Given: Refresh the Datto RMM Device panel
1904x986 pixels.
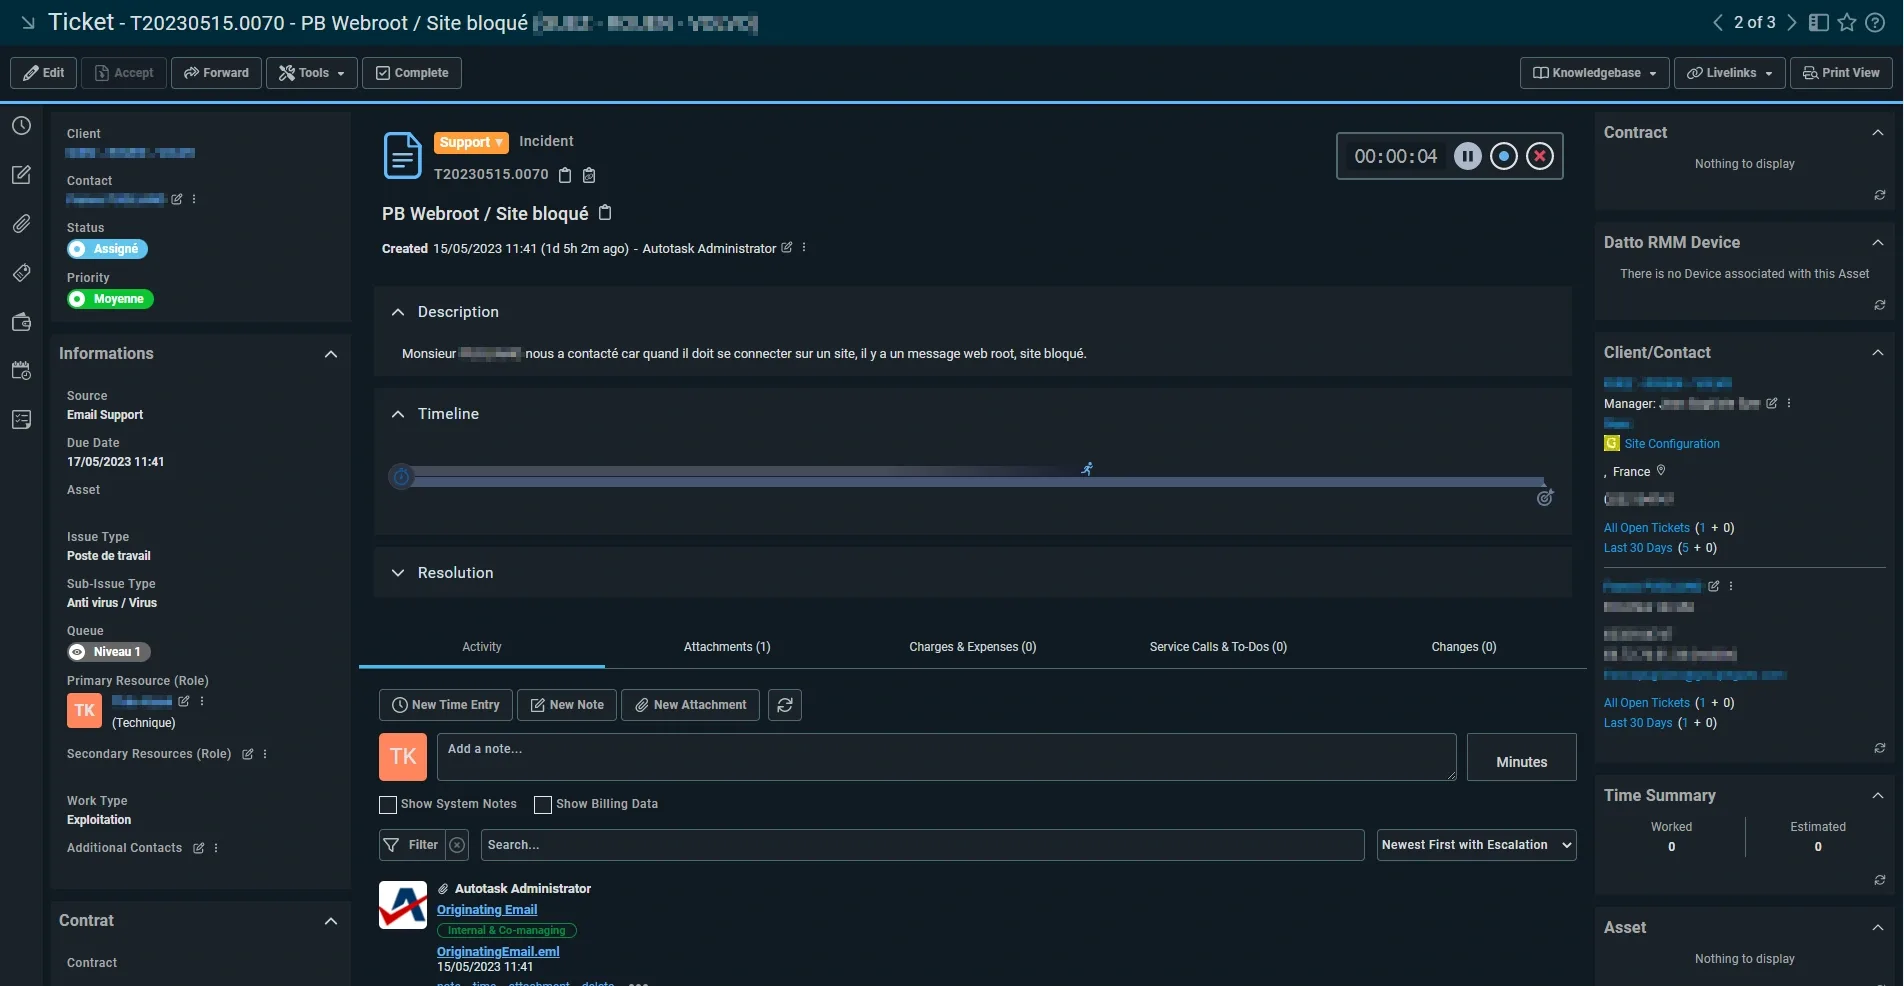Looking at the screenshot, I should (1880, 305).
